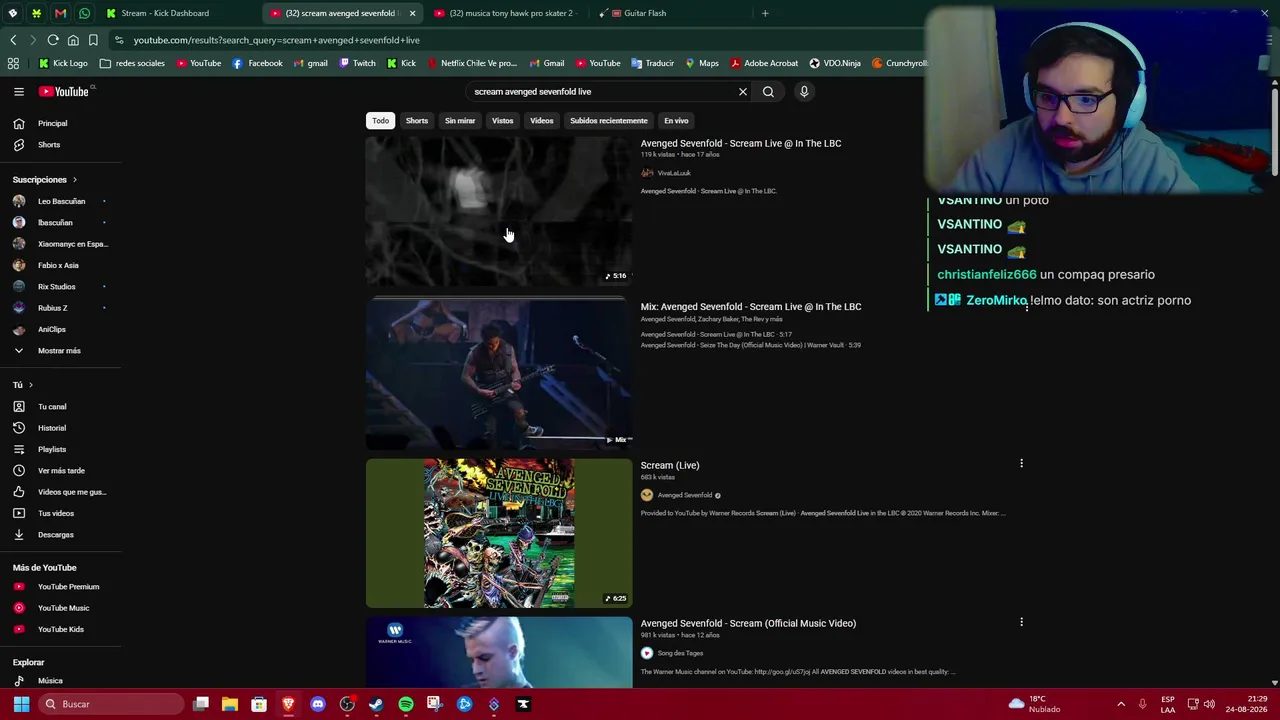Click the YouTube logo
Viewport: 1280px width, 720px height.
(x=65, y=92)
